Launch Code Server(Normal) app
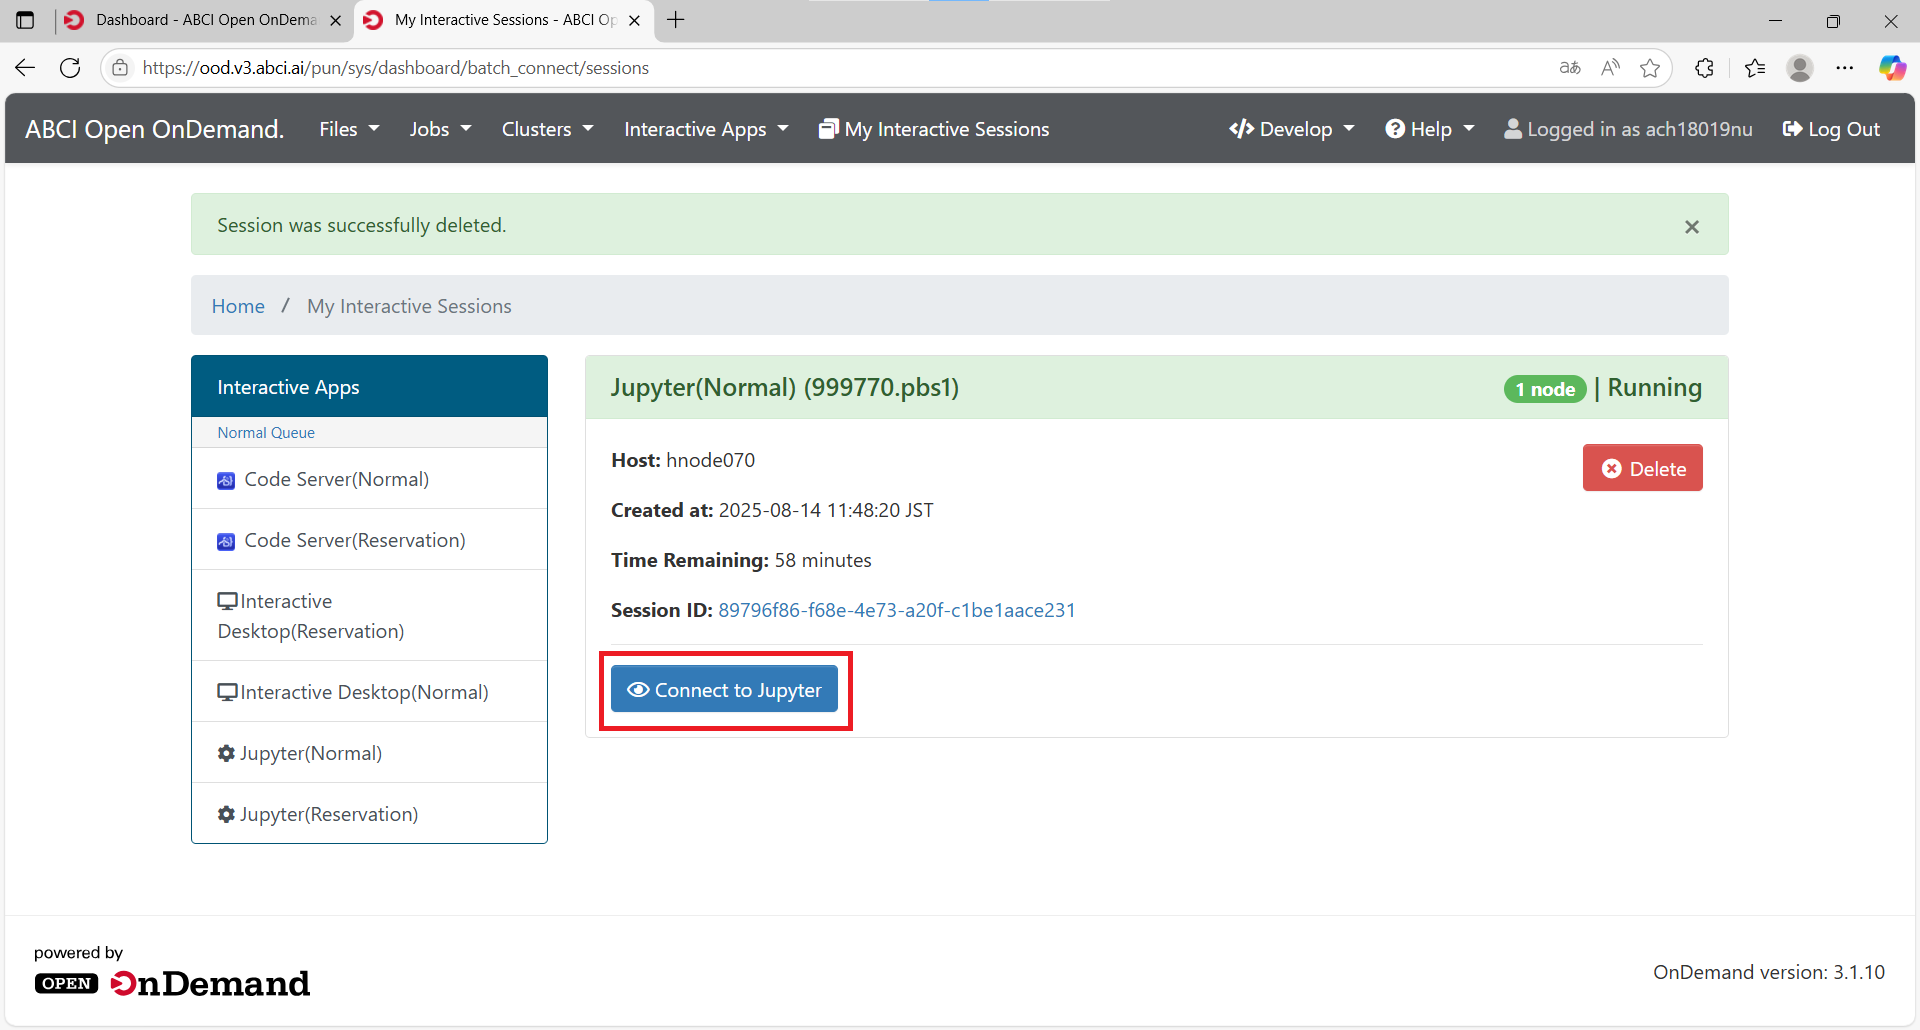 pos(369,479)
